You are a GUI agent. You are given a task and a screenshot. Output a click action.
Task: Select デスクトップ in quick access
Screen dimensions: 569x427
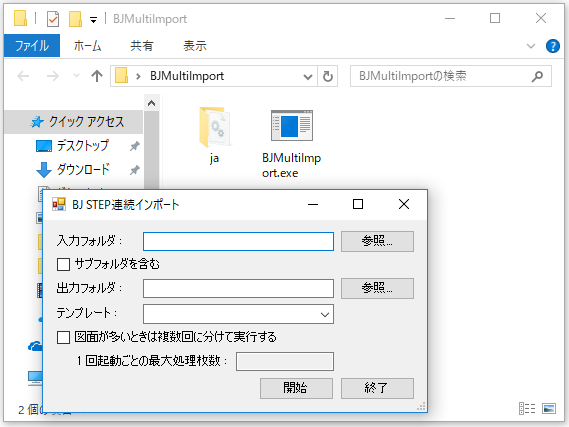pos(83,146)
